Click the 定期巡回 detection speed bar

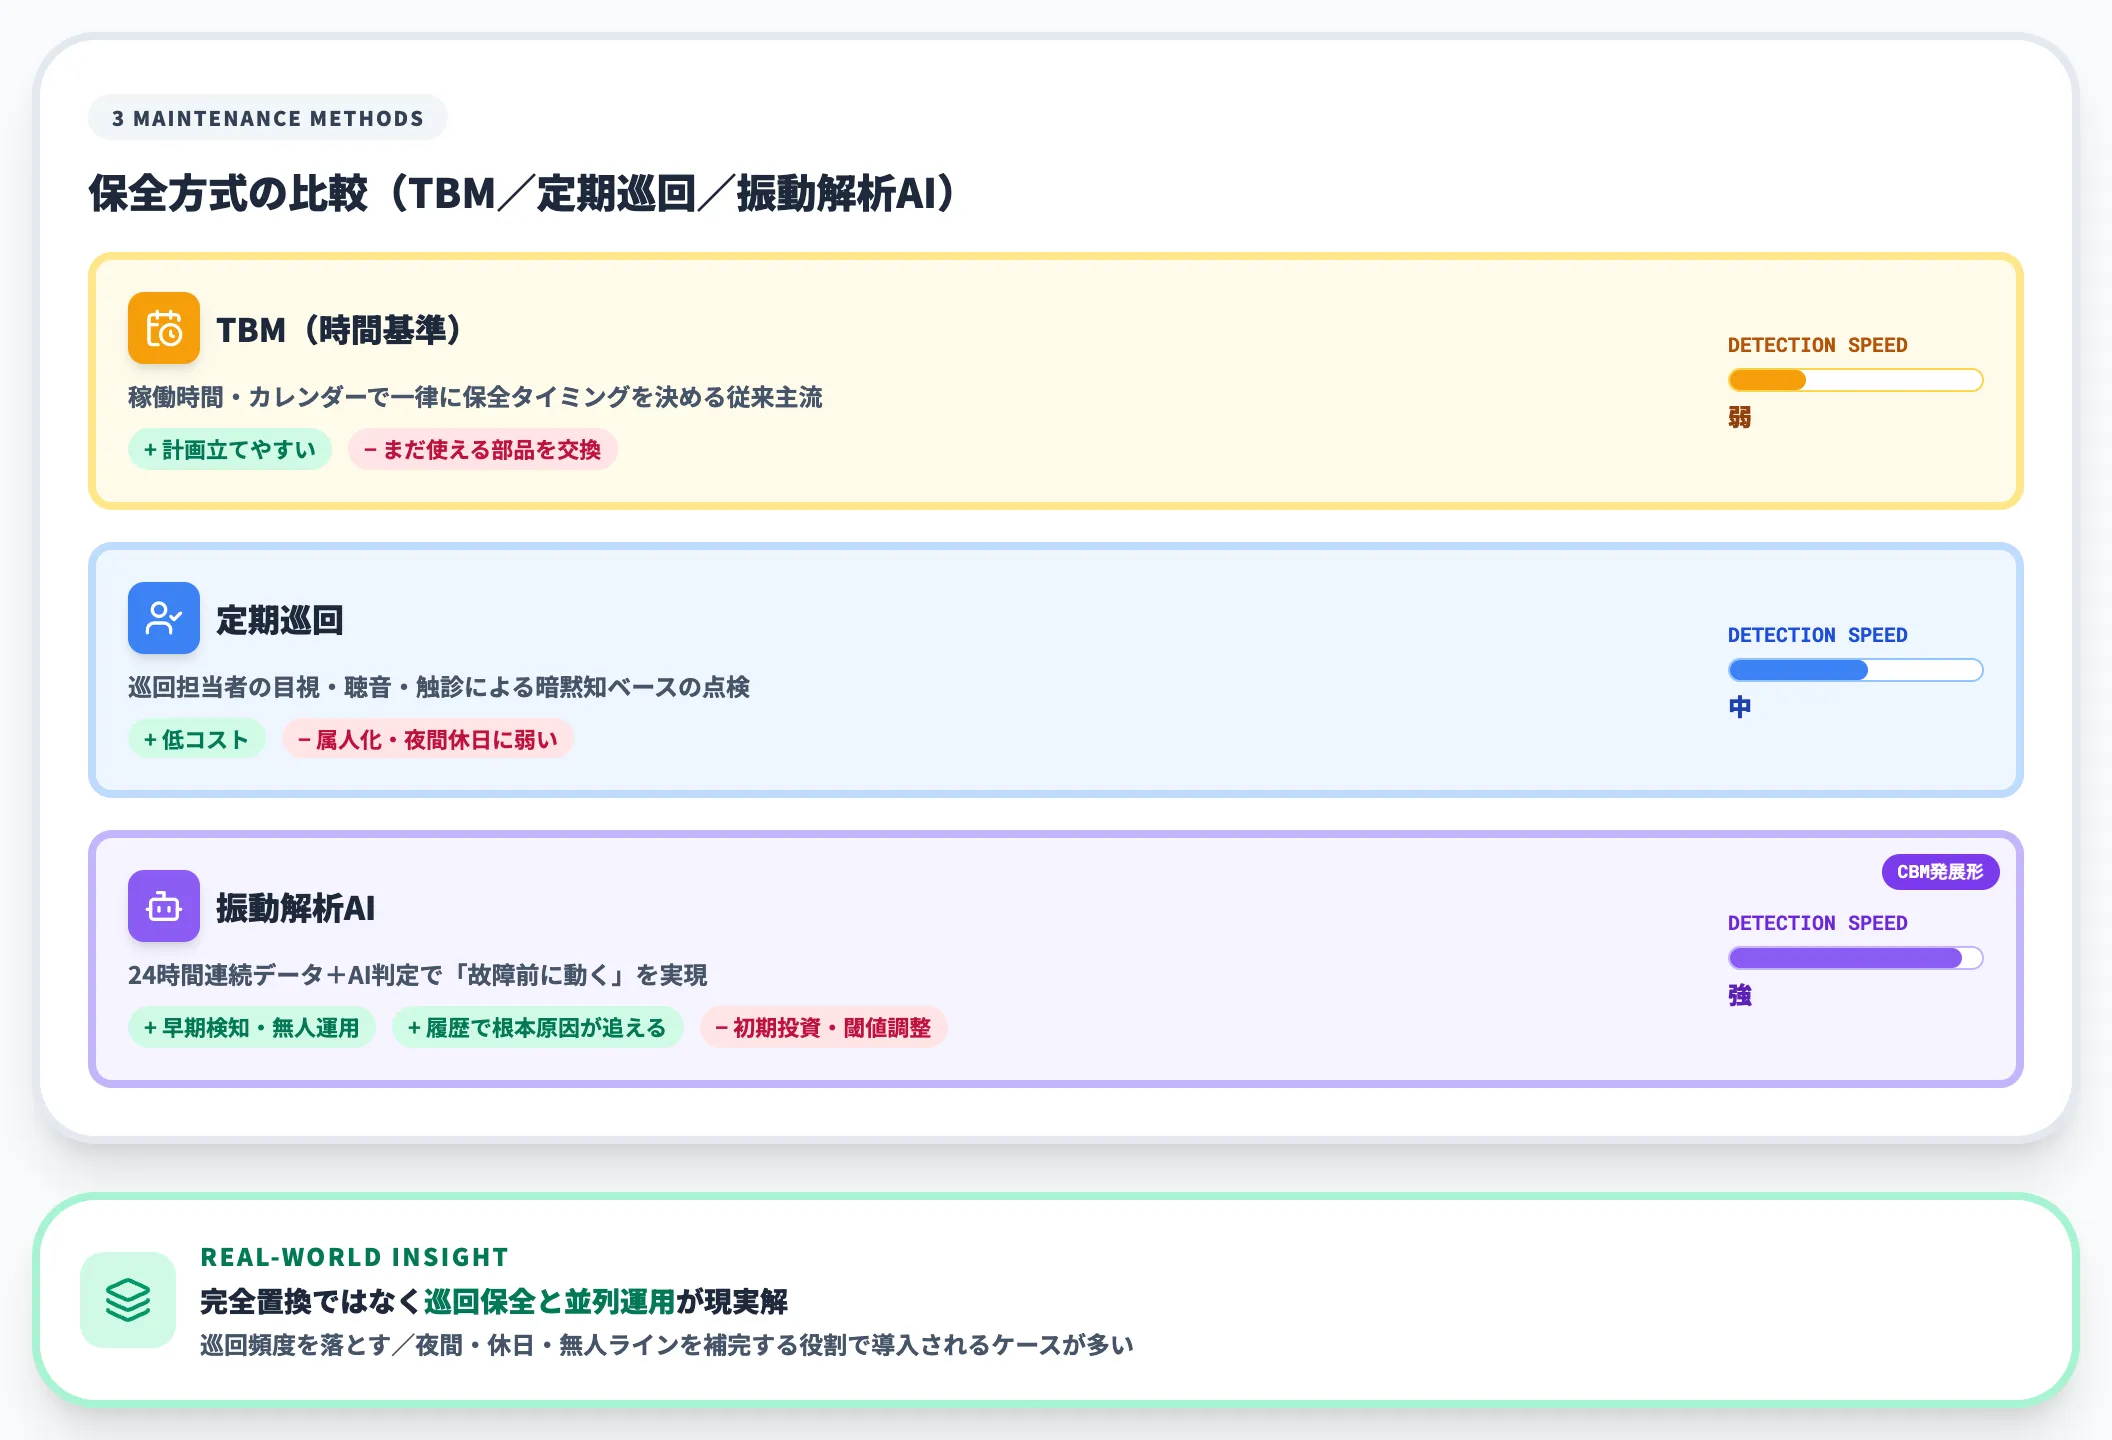[x=1855, y=670]
